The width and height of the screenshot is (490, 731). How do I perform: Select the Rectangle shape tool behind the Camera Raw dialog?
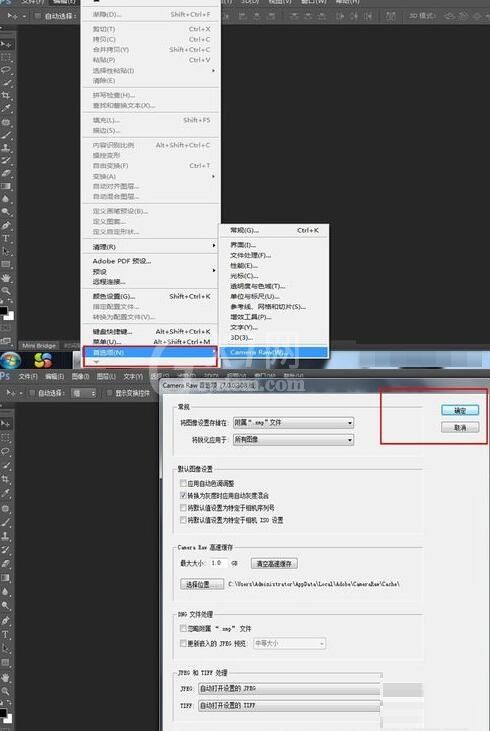[6, 662]
